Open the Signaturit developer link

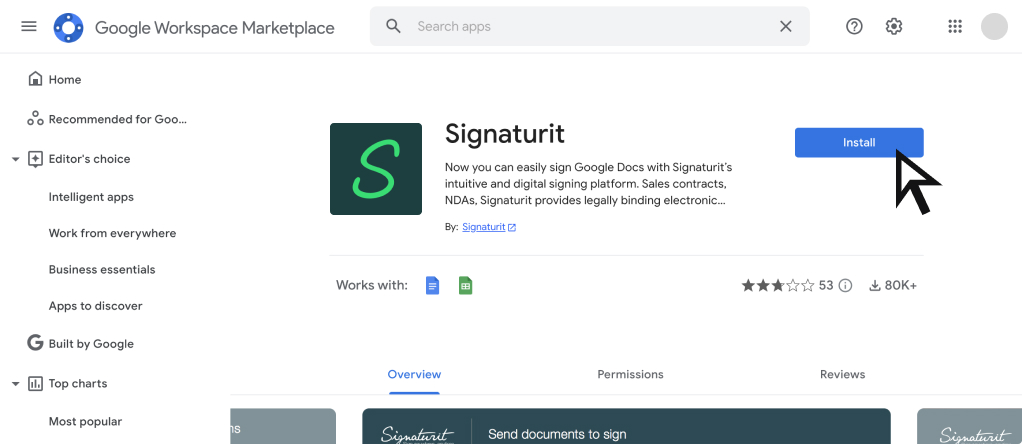(484, 227)
